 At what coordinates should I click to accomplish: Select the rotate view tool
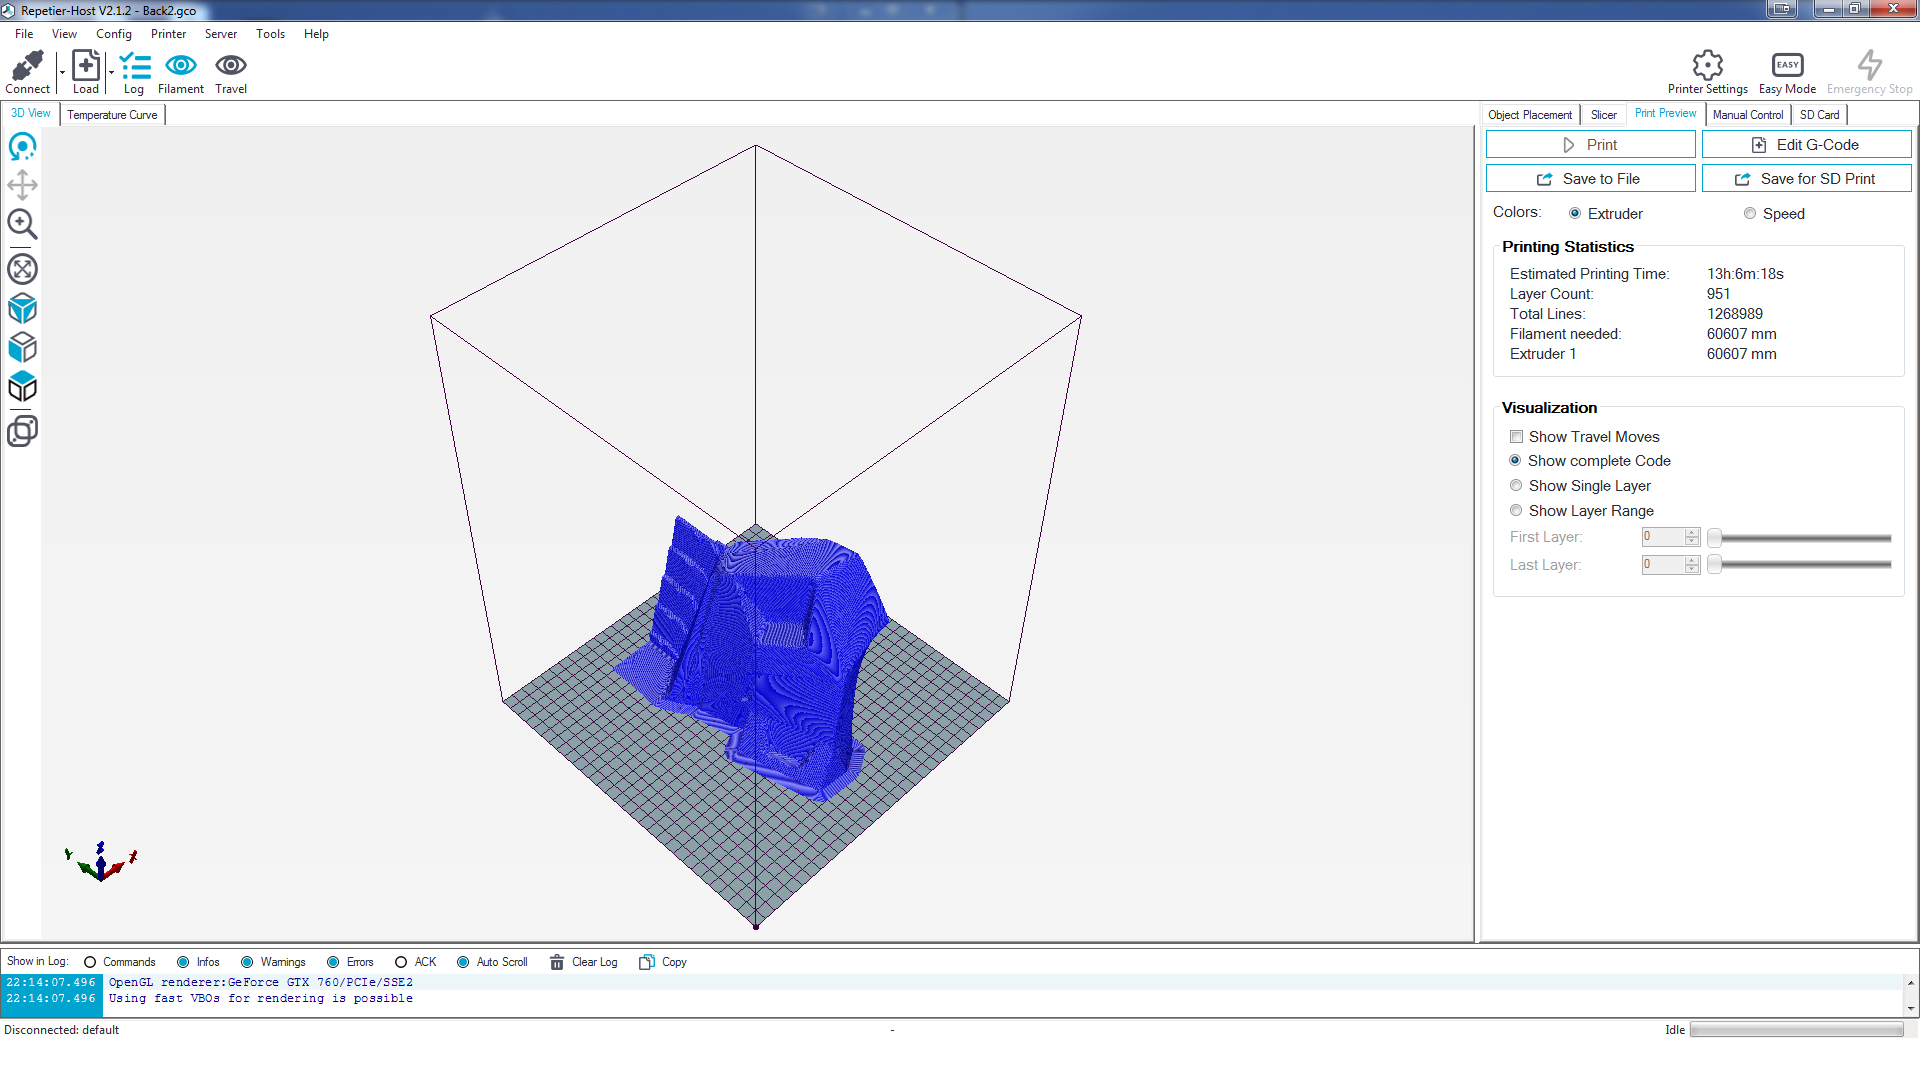click(x=22, y=147)
